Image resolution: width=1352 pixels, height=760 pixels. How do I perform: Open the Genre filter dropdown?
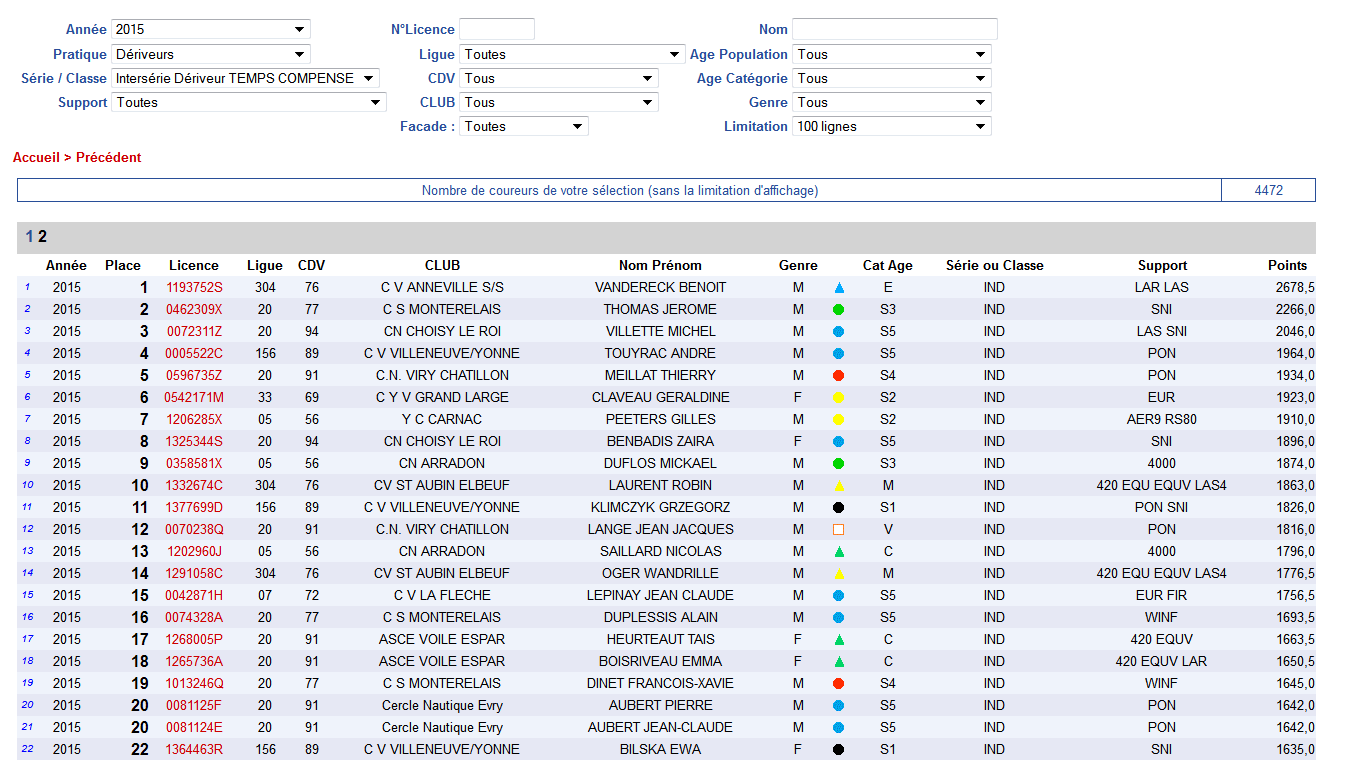point(892,102)
